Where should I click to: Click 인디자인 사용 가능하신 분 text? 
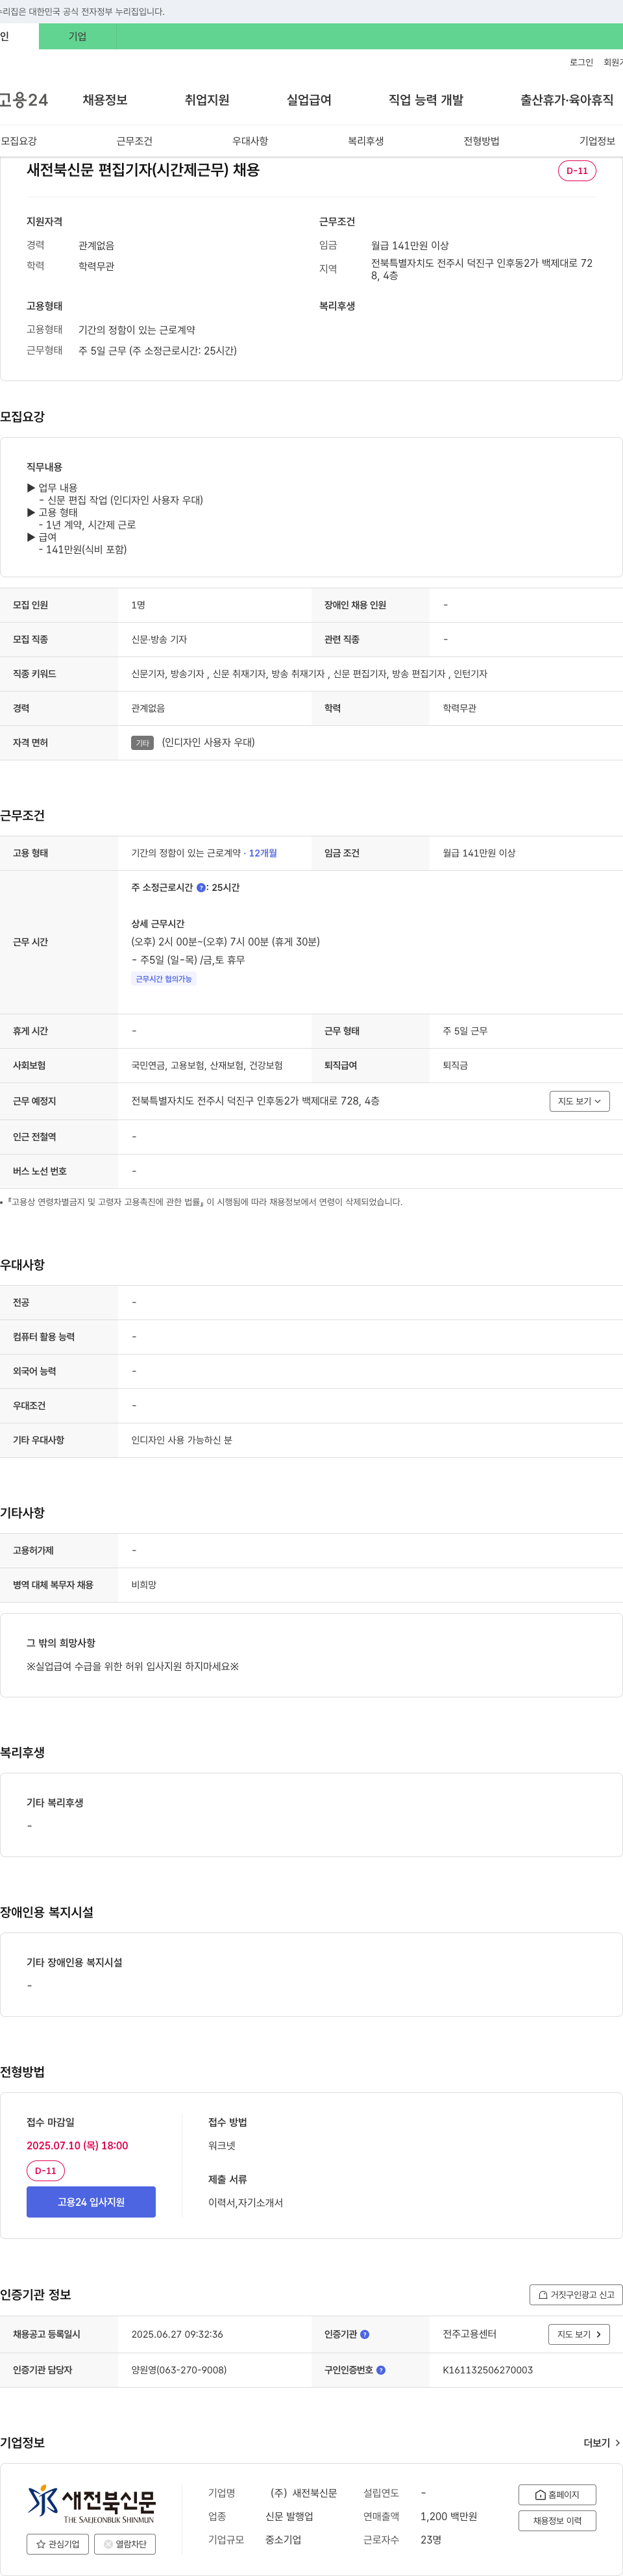tap(182, 1440)
